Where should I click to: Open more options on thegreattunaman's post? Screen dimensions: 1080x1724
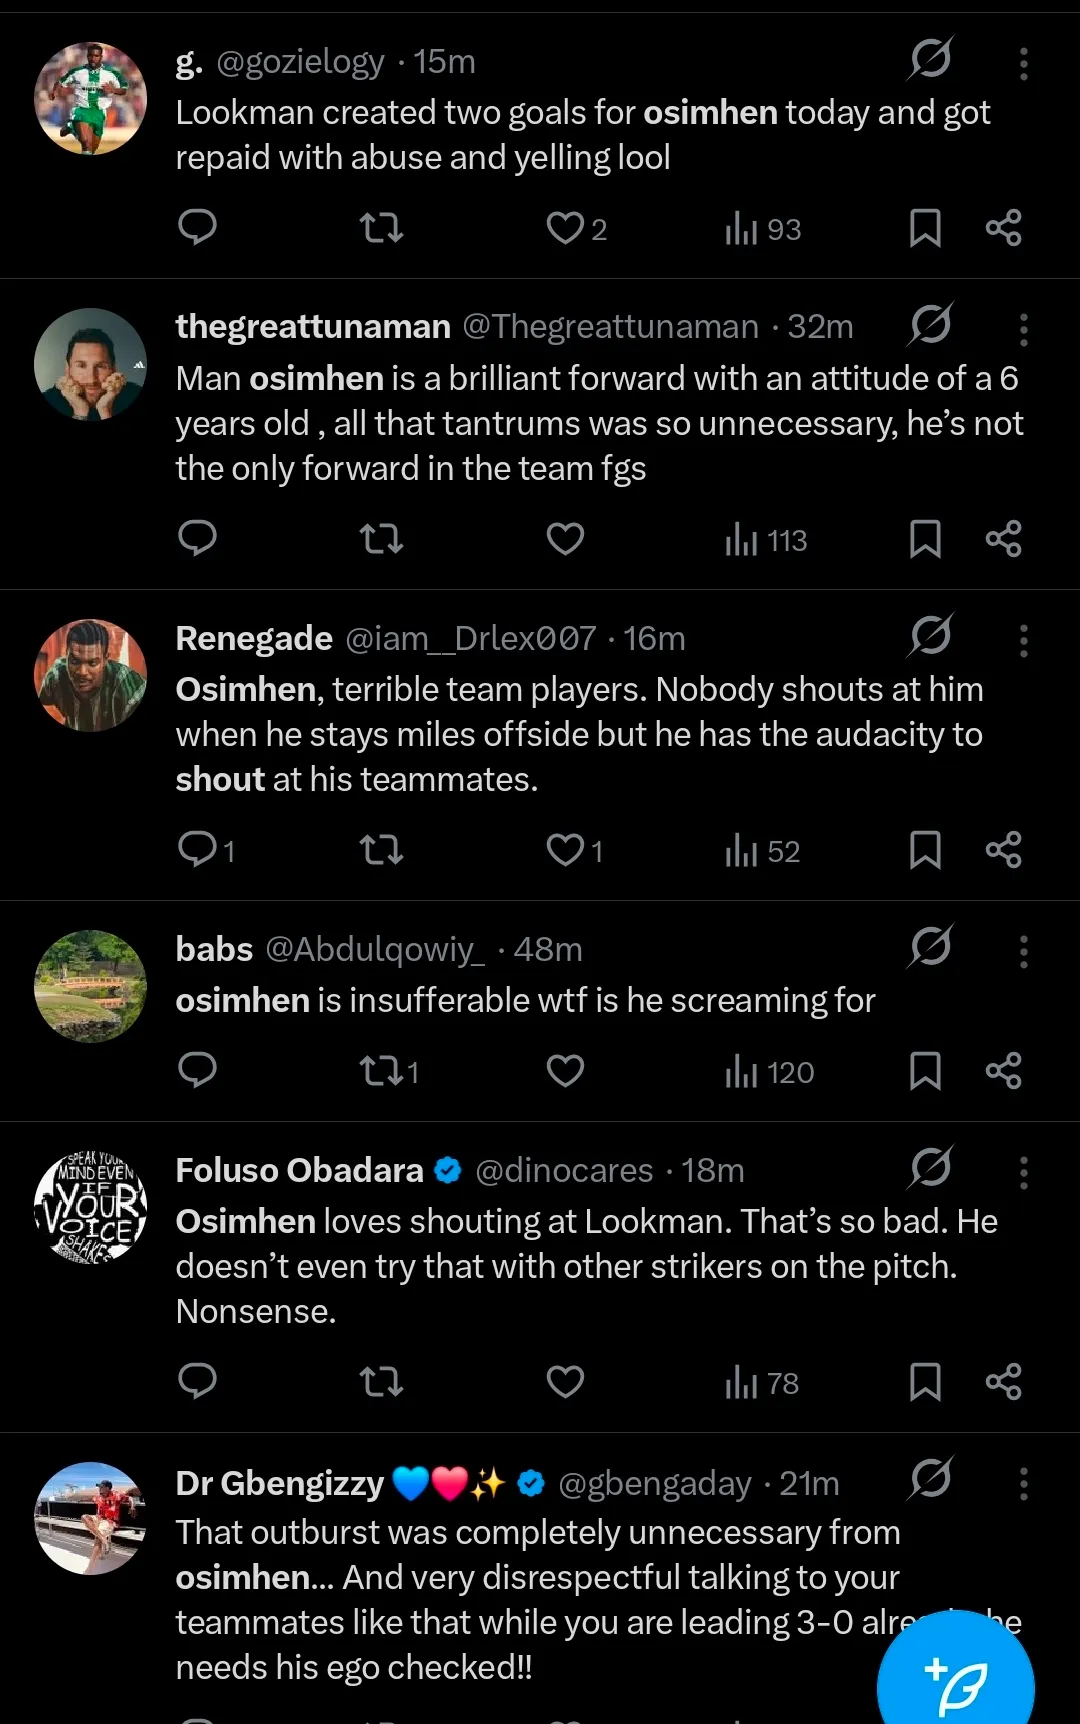point(1023,329)
